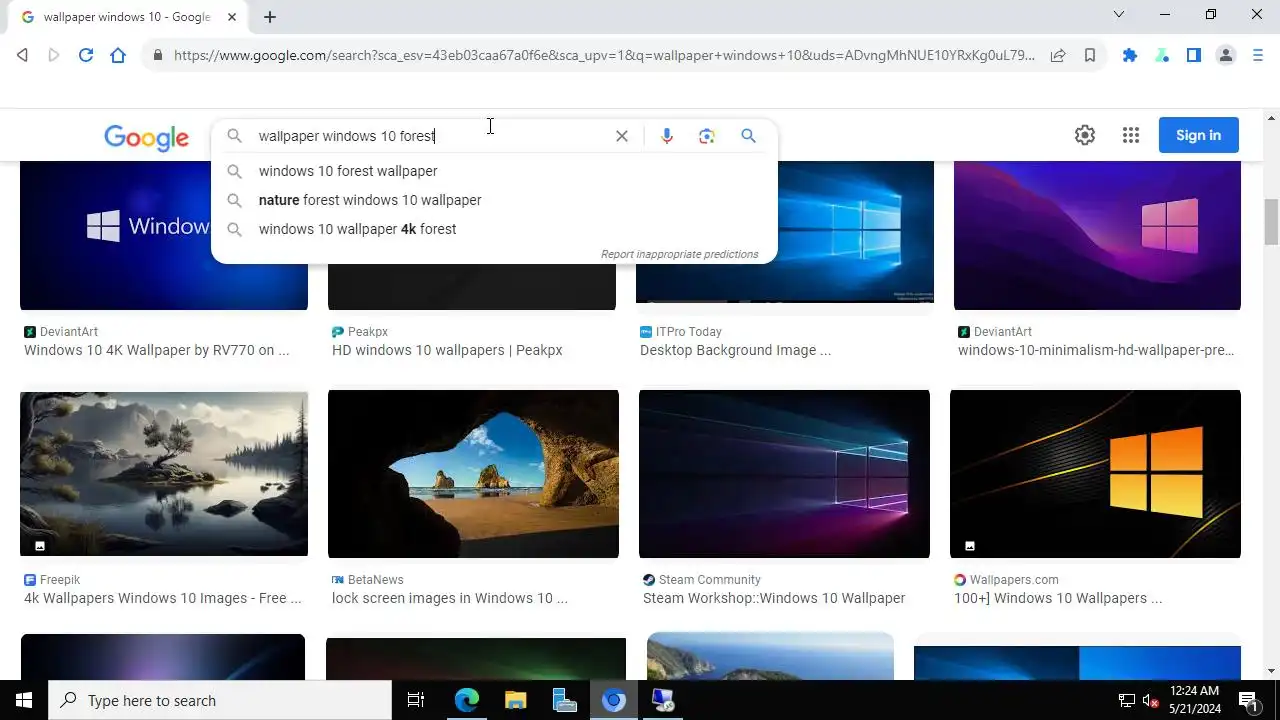Click the 'Wallpapers.com' source label
The width and height of the screenshot is (1280, 720).
pyautogui.click(x=1014, y=580)
